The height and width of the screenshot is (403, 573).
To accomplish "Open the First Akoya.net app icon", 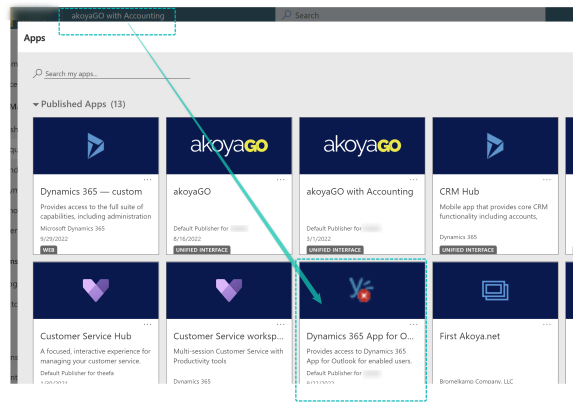I will (x=495, y=290).
